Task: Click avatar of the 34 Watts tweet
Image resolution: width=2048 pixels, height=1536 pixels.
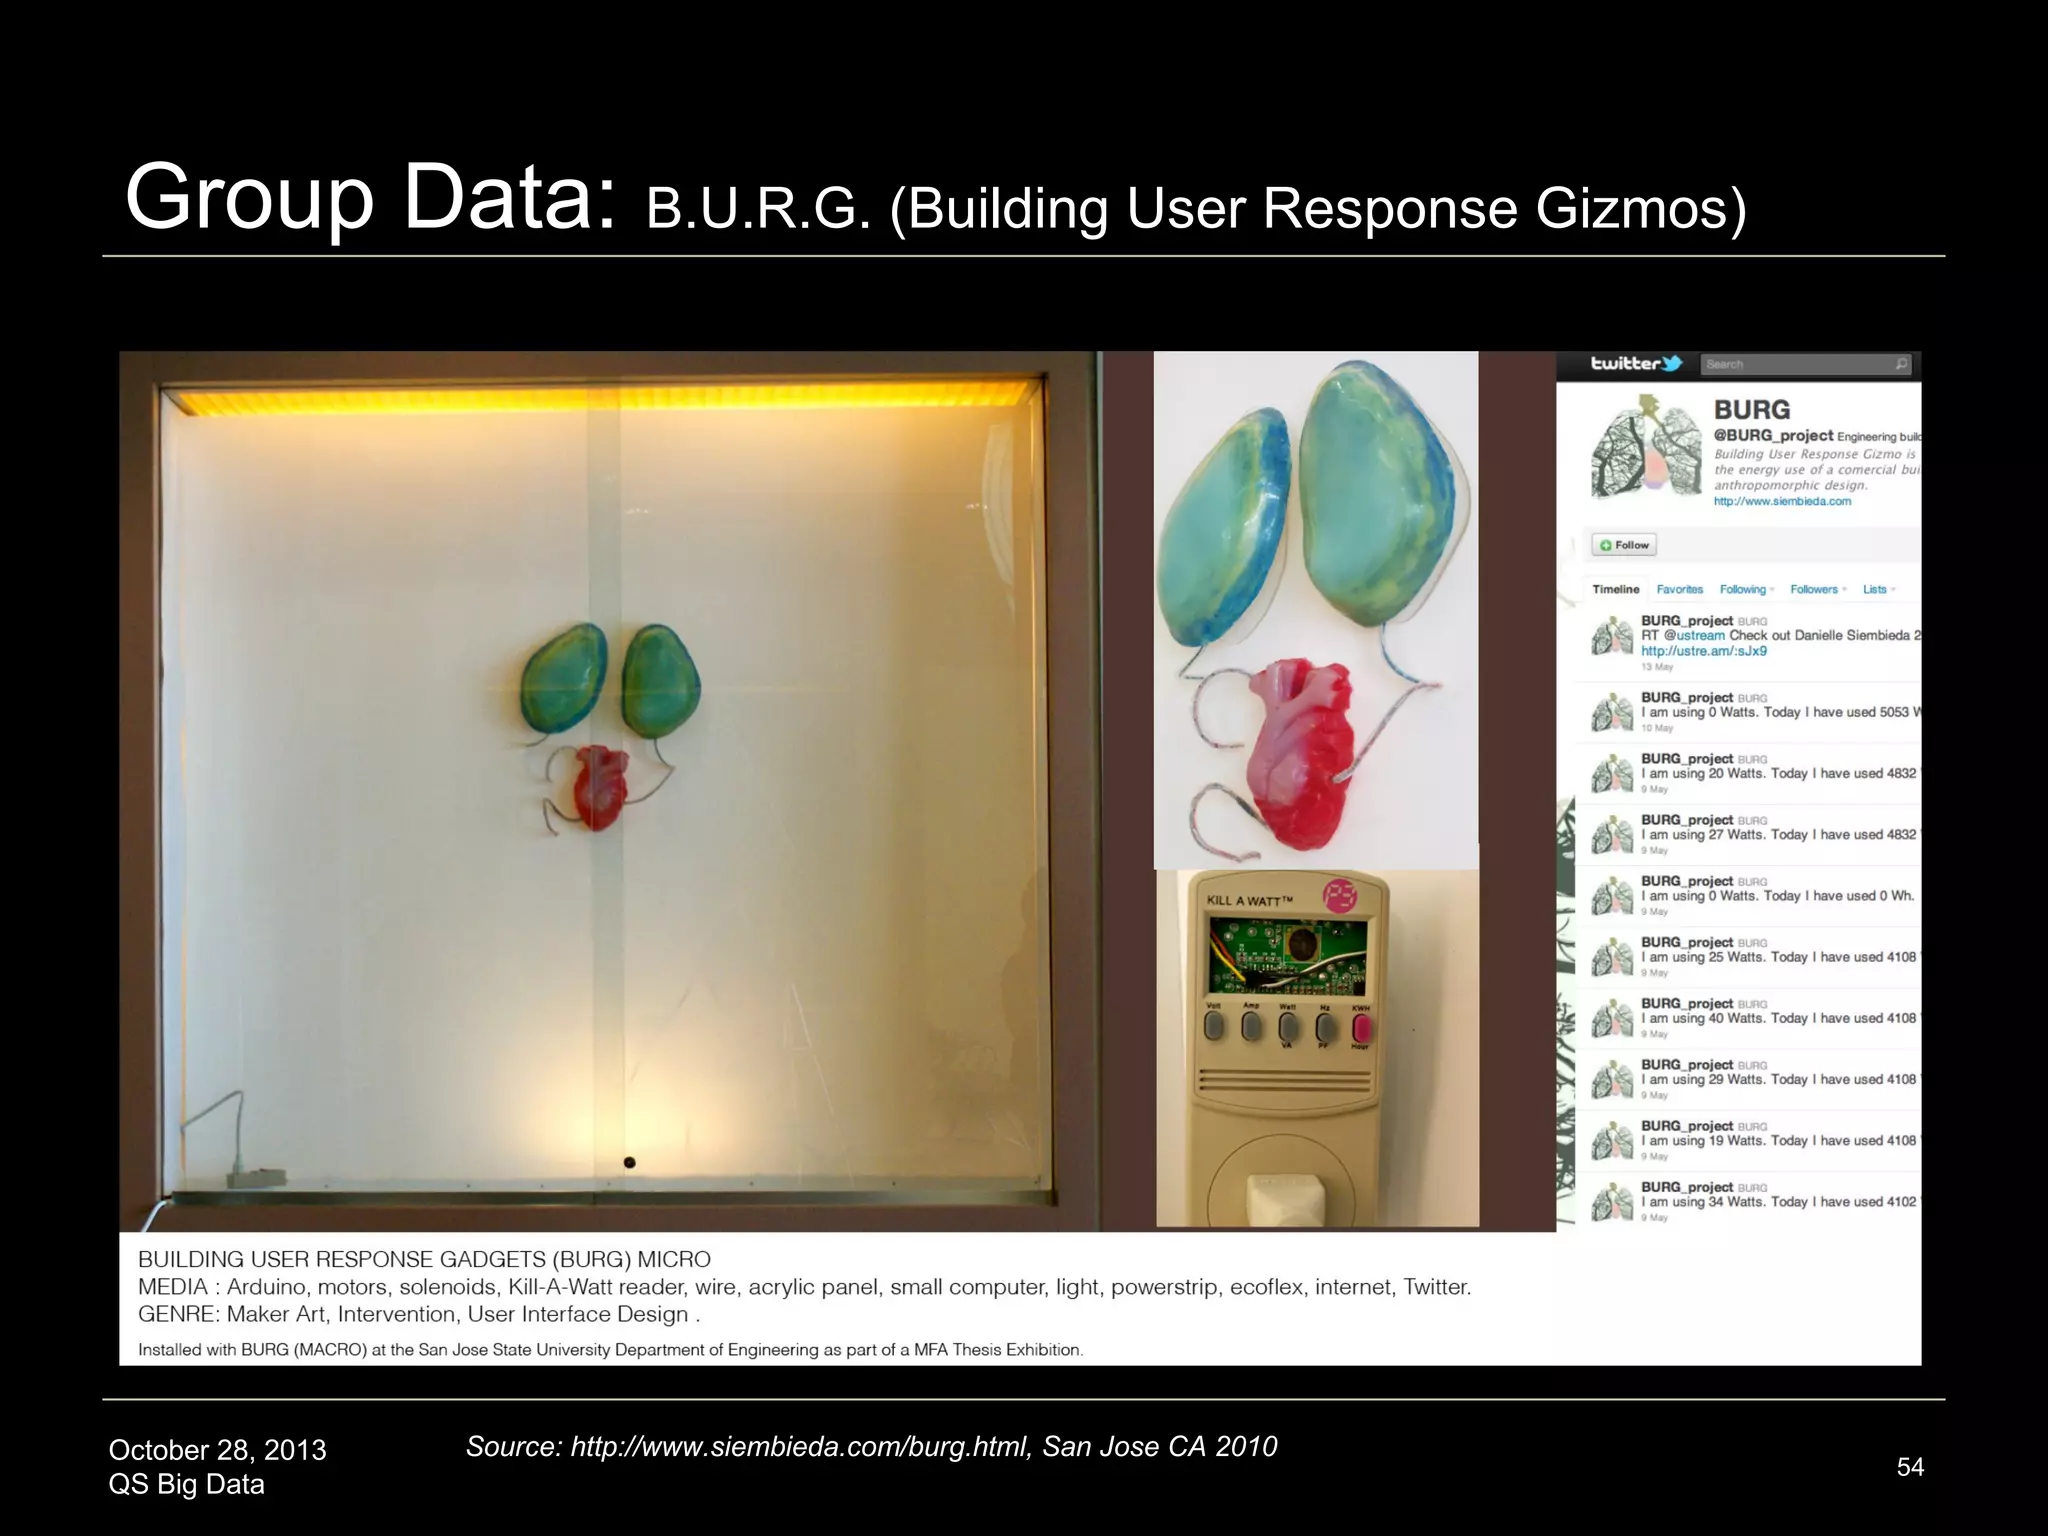Action: 1612,1203
